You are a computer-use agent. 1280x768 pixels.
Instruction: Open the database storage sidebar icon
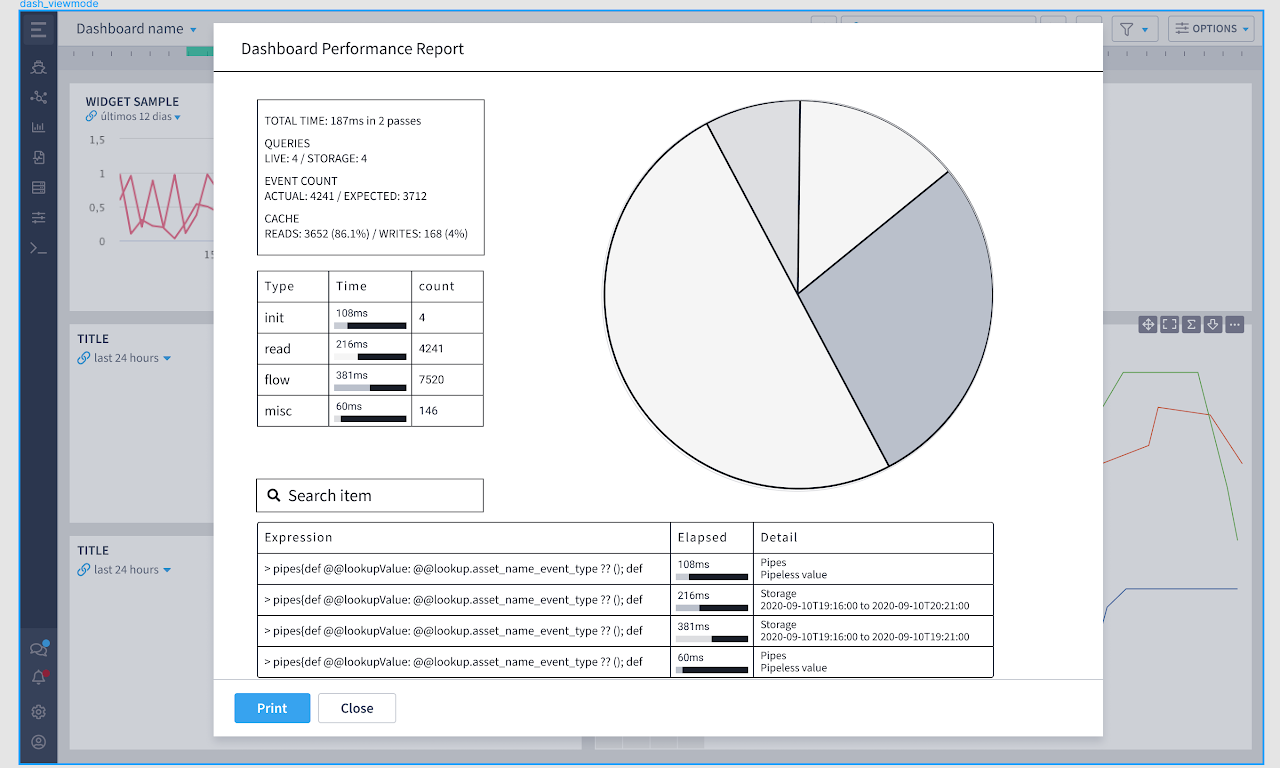click(38, 187)
